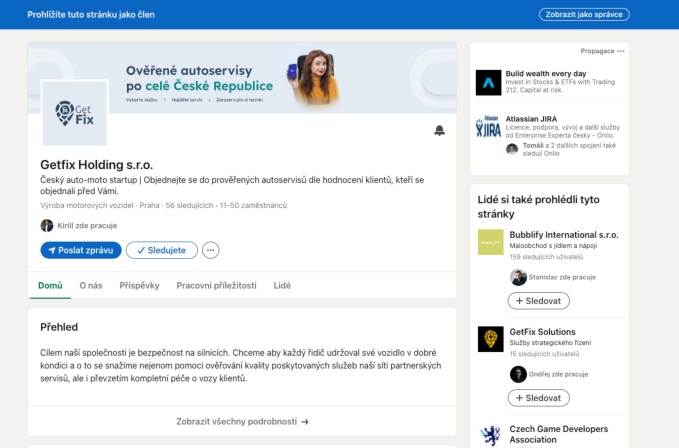The height and width of the screenshot is (448, 679).
Task: Click the Bubblify International logo
Action: [x=491, y=242]
